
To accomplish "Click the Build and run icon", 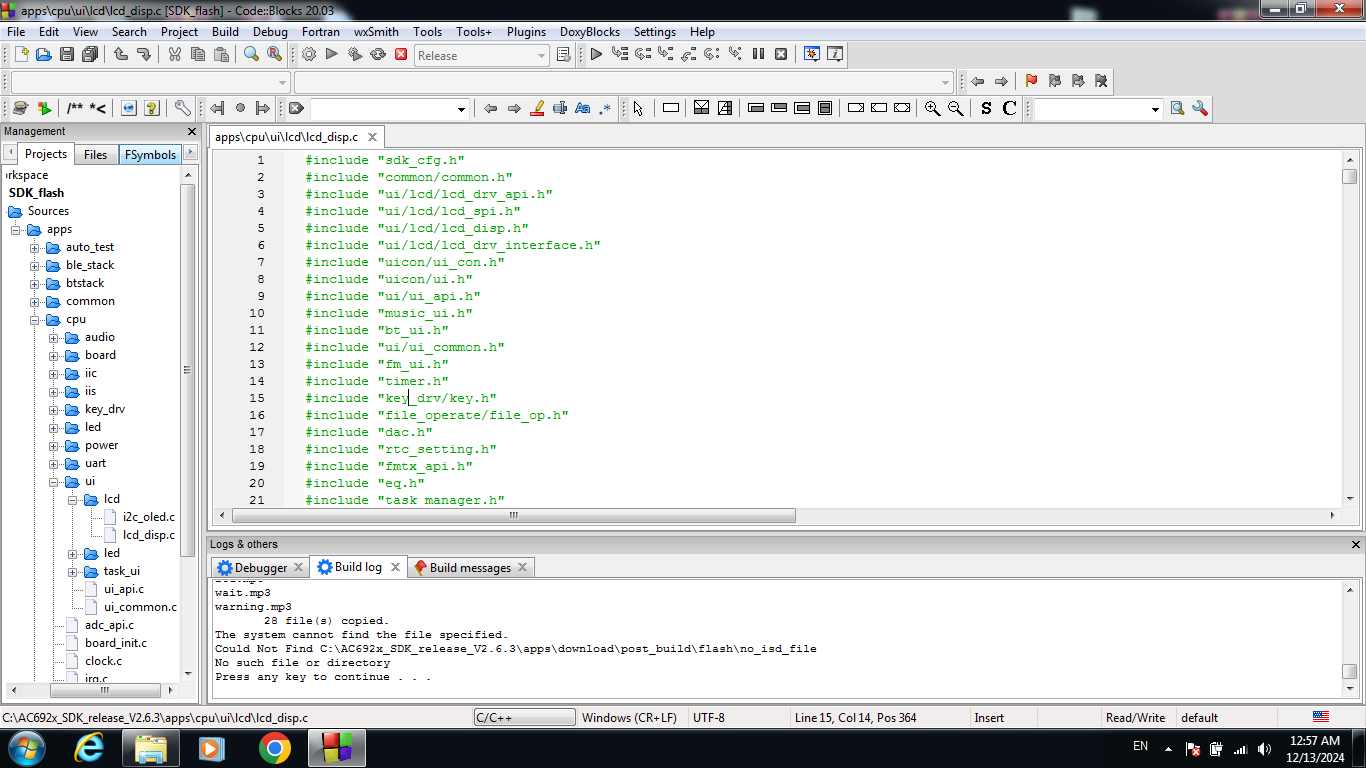I will tap(355, 55).
